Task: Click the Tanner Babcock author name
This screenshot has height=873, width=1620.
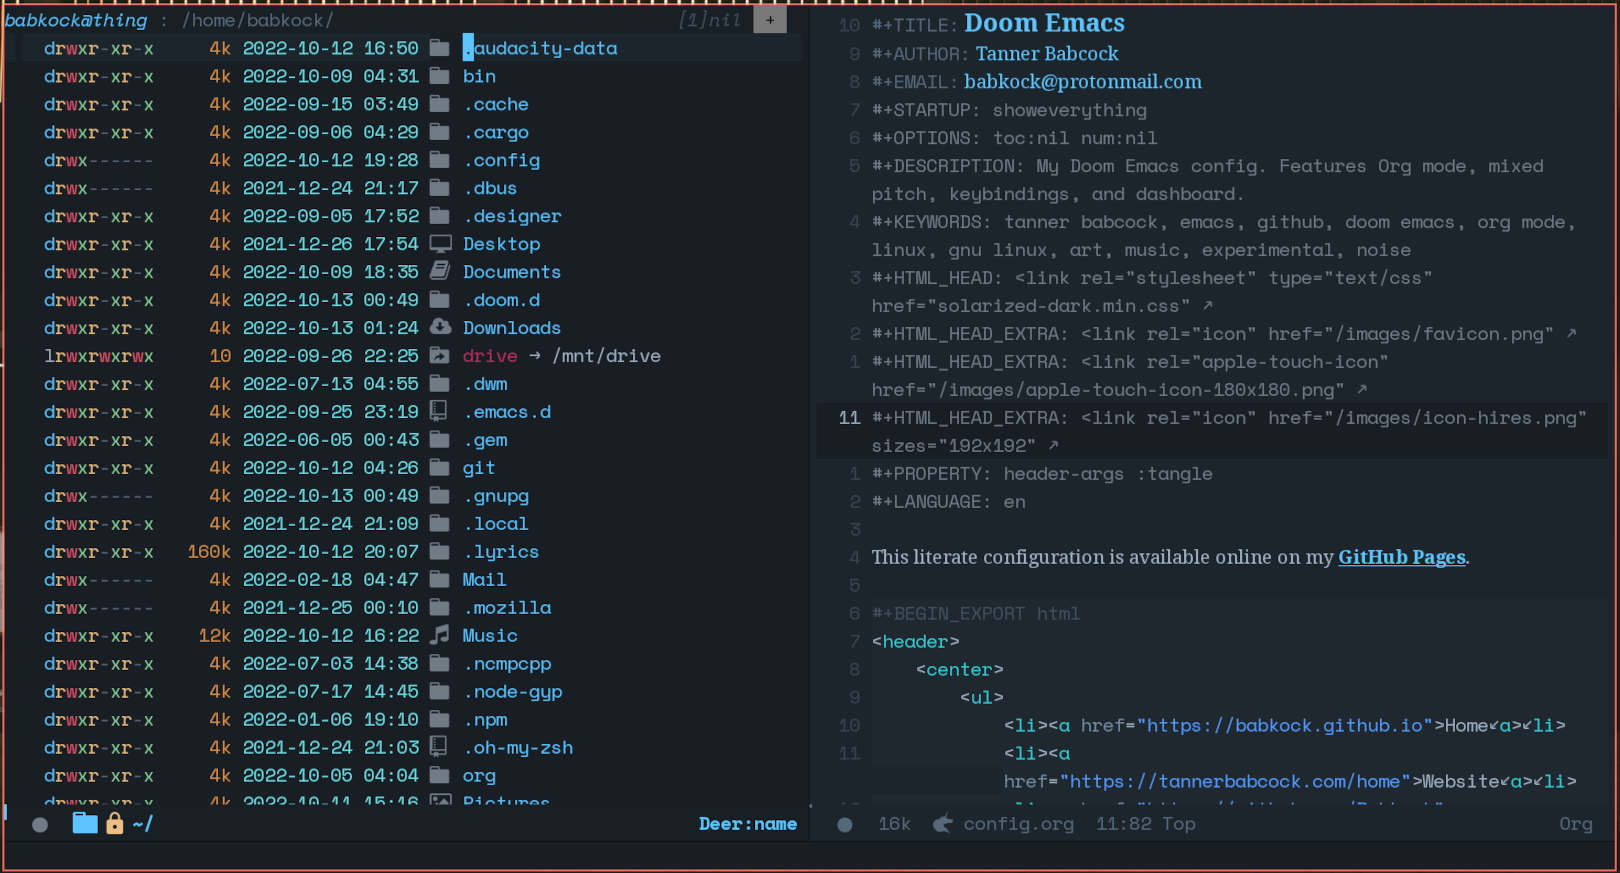Action: coord(1047,54)
